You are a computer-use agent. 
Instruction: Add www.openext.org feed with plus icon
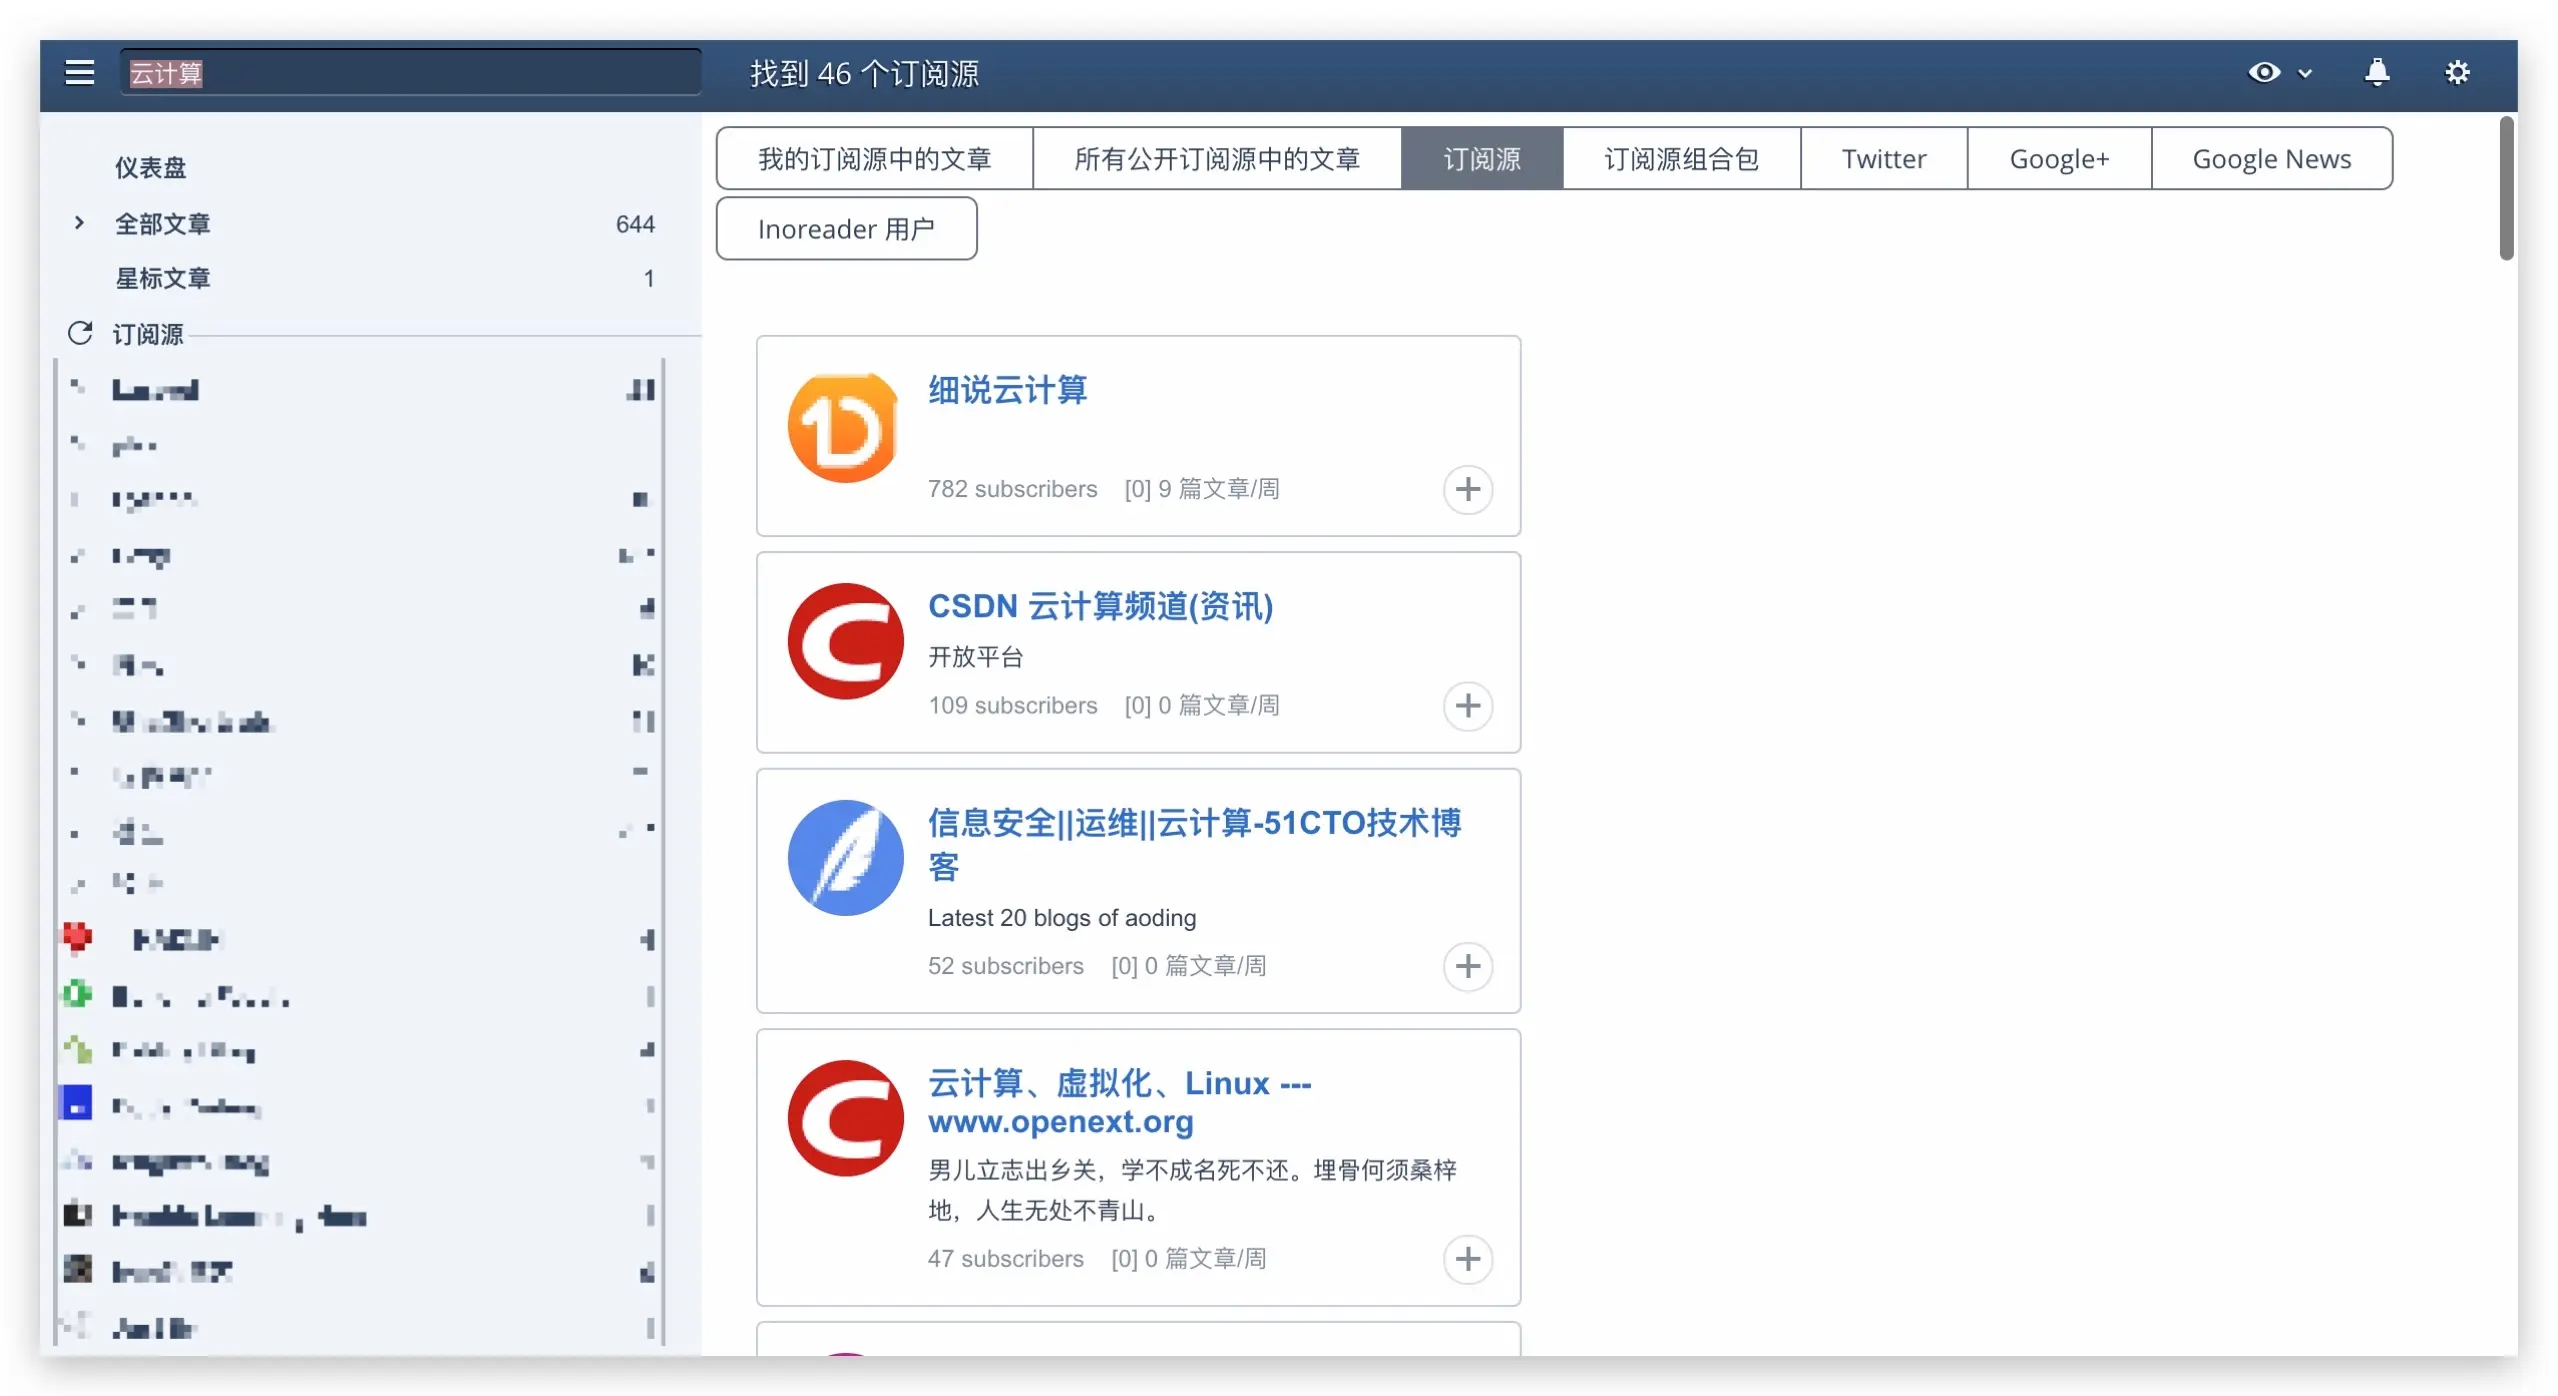click(1467, 1258)
